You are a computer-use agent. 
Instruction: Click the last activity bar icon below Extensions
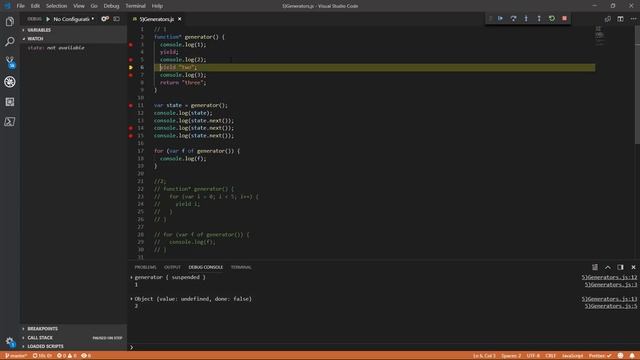coord(10,122)
